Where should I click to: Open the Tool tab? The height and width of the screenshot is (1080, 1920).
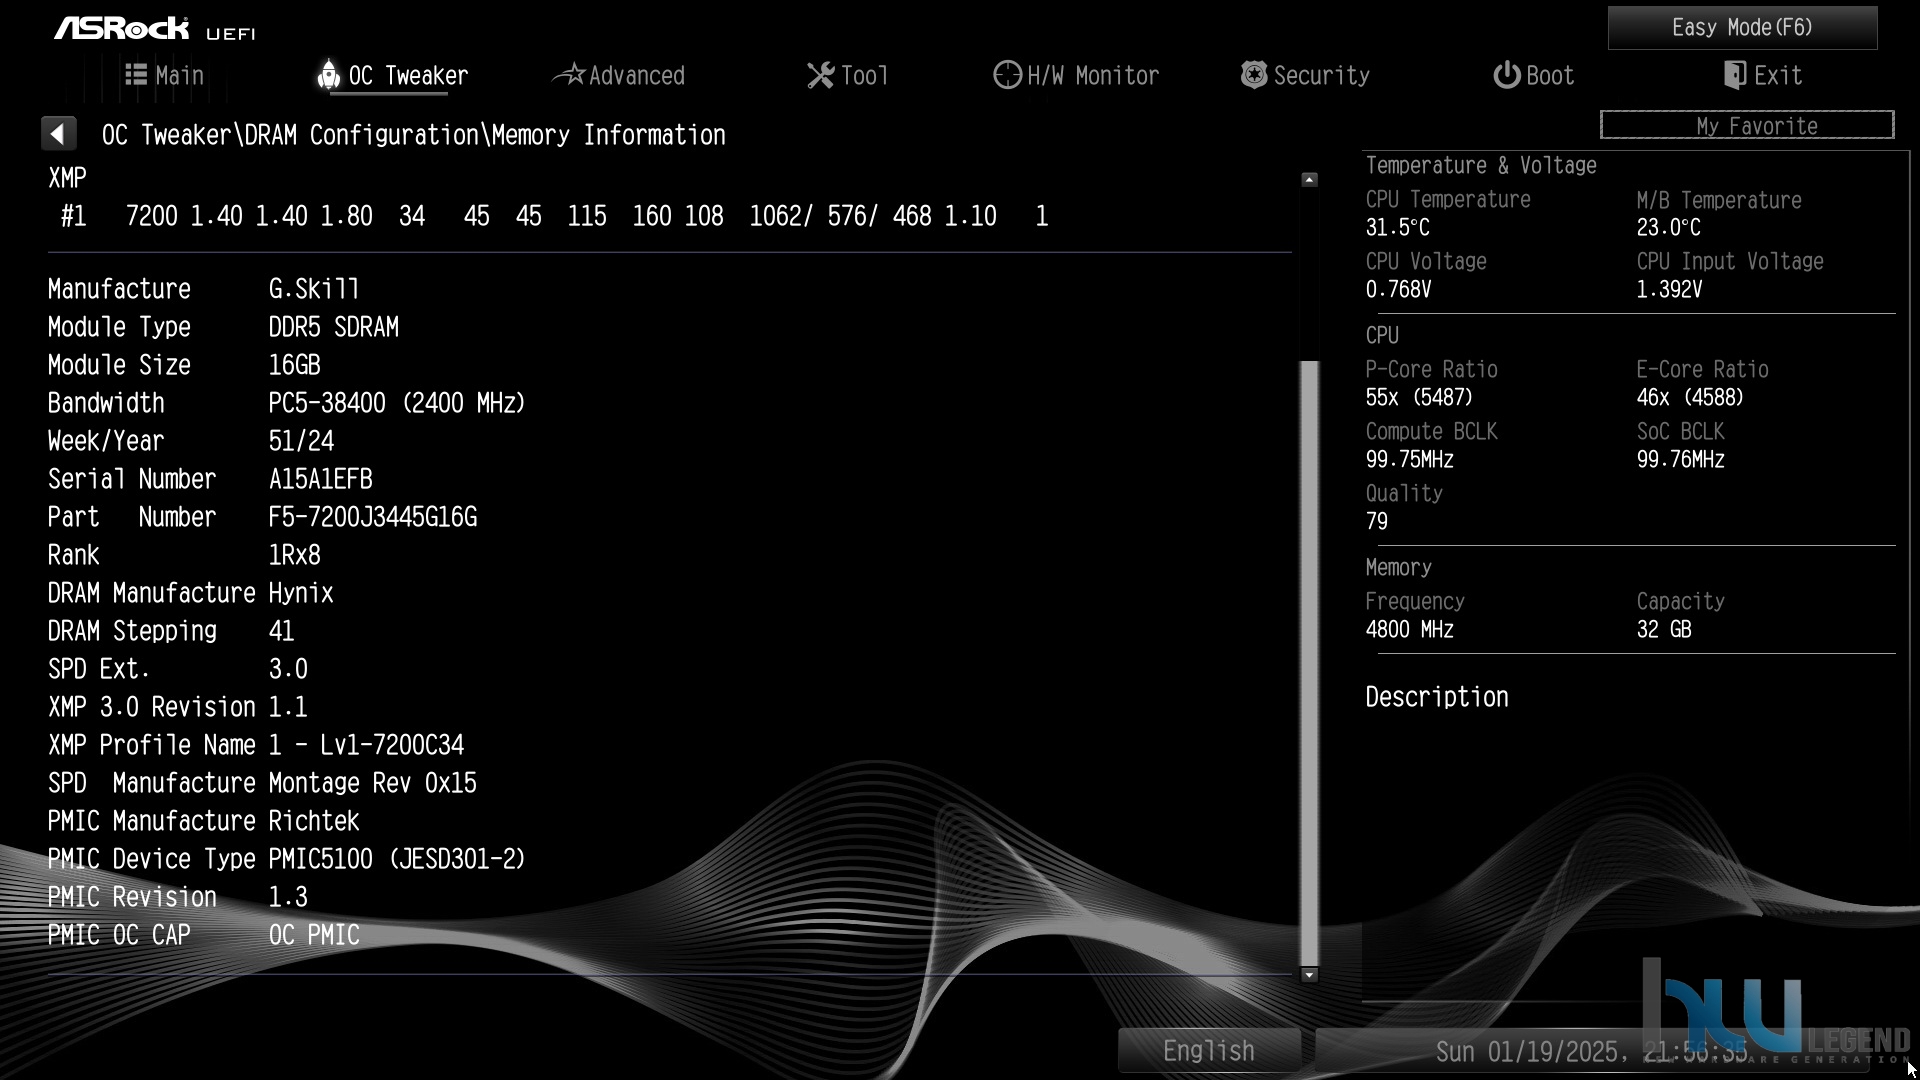pyautogui.click(x=847, y=75)
